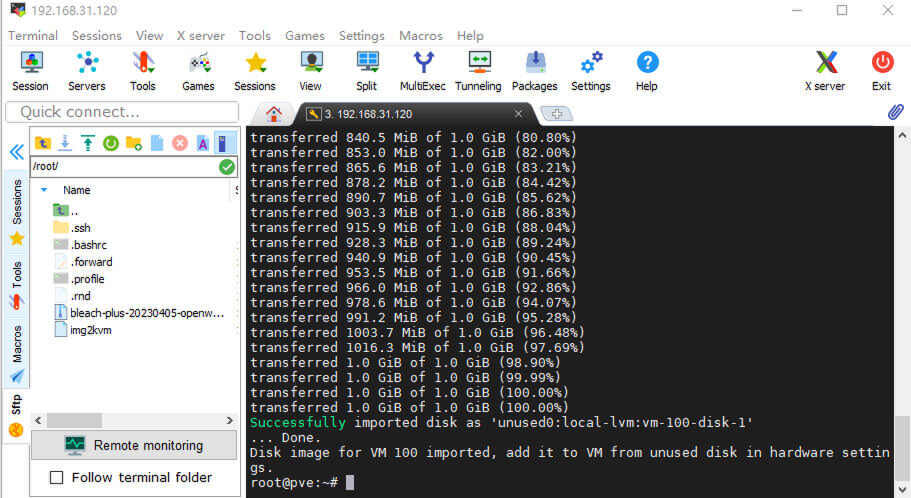Collapse sidebar with double-chevron arrow
The height and width of the screenshot is (498, 911).
click(16, 152)
